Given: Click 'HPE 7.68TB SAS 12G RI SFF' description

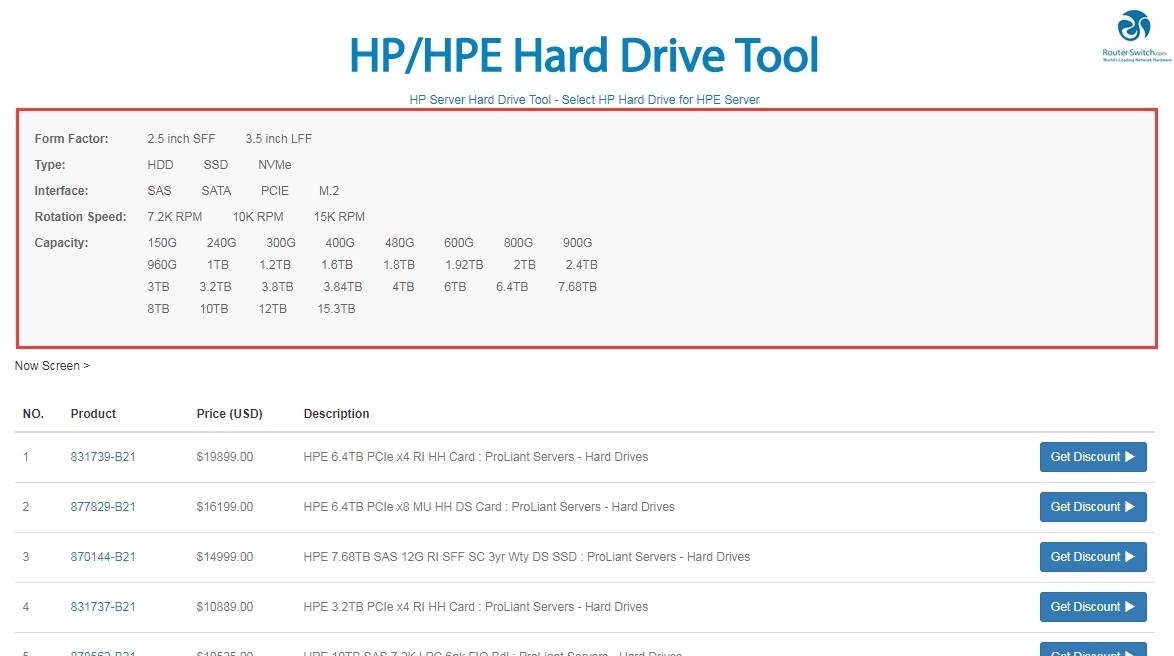Looking at the screenshot, I should (527, 557).
